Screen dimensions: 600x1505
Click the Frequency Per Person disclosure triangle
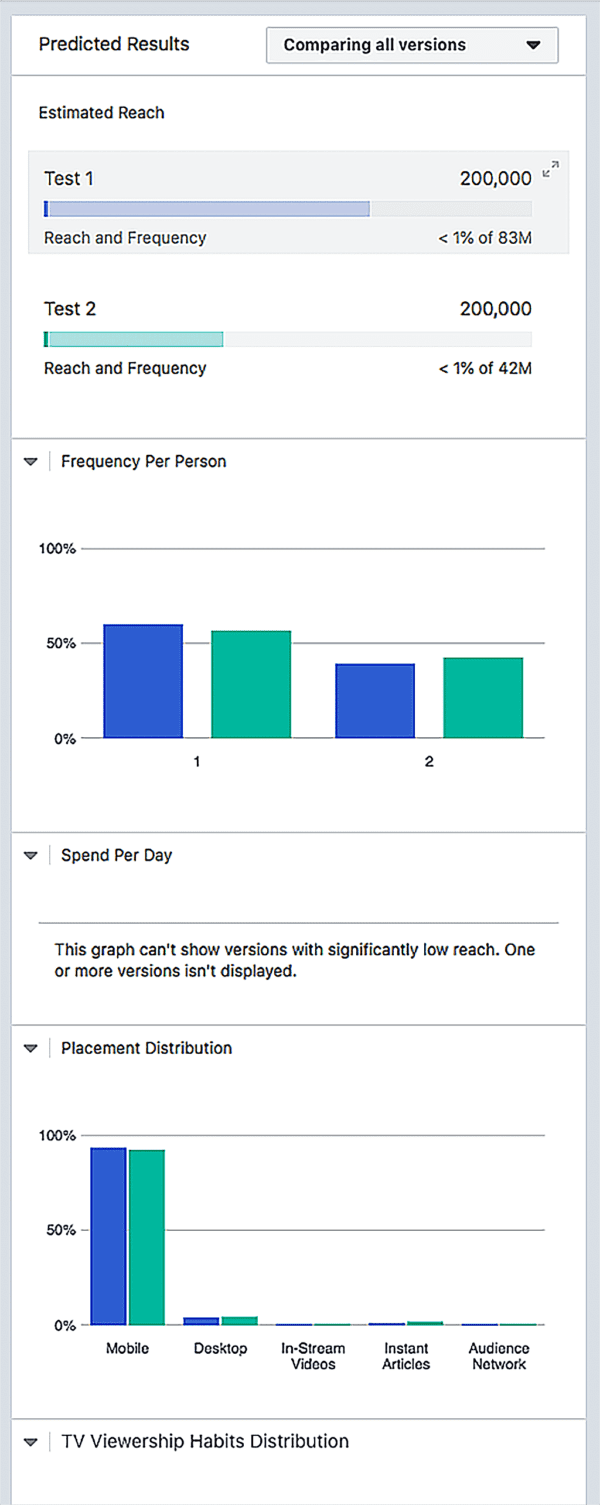[30, 461]
